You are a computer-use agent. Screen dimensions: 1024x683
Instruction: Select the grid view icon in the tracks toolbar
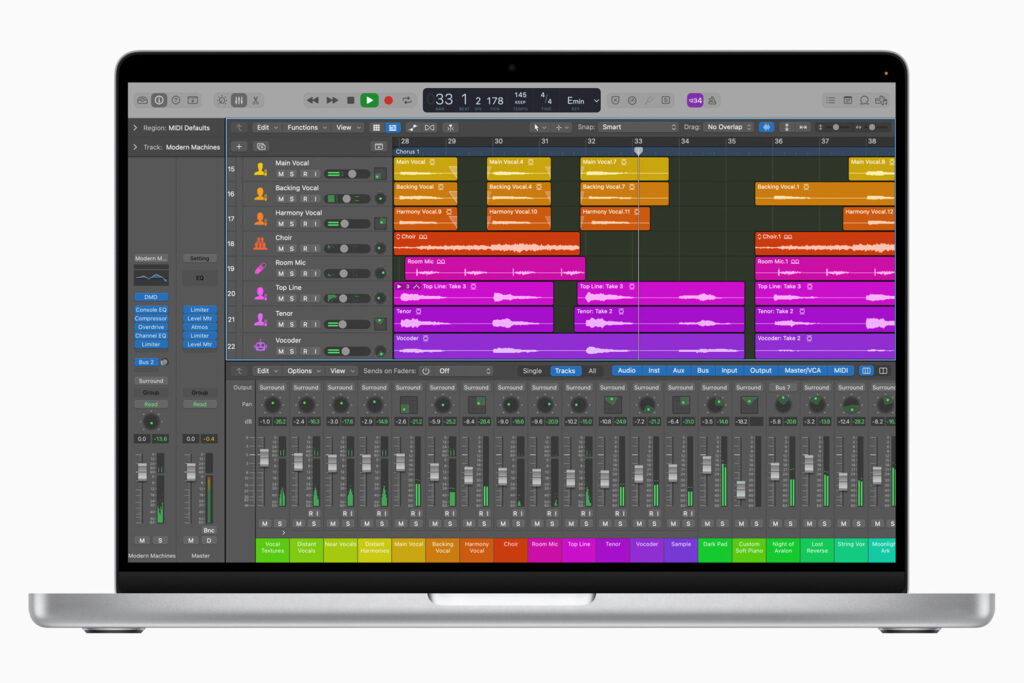coord(376,127)
